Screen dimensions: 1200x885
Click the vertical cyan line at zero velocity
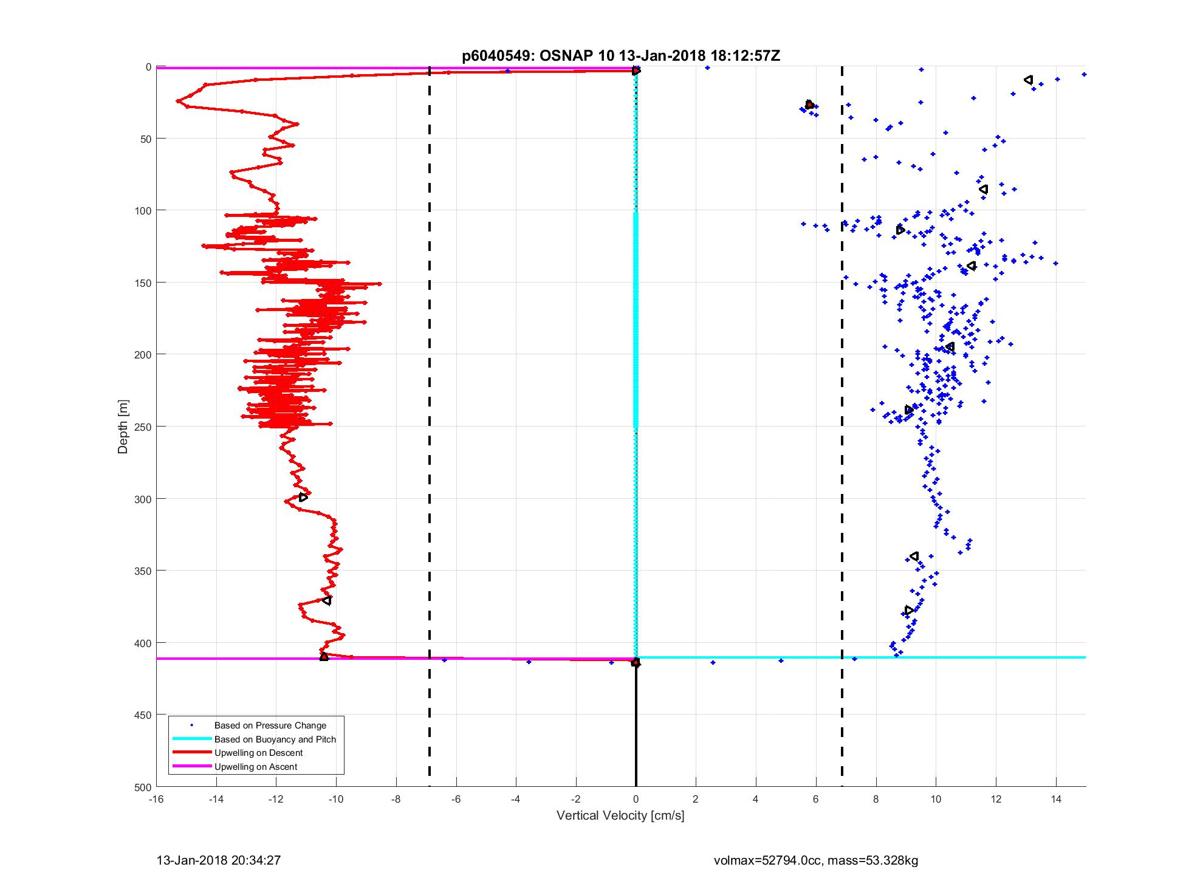(636, 362)
